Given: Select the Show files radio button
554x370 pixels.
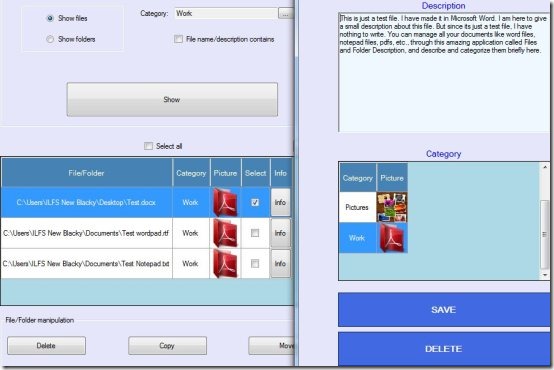Looking at the screenshot, I should pyautogui.click(x=50, y=18).
